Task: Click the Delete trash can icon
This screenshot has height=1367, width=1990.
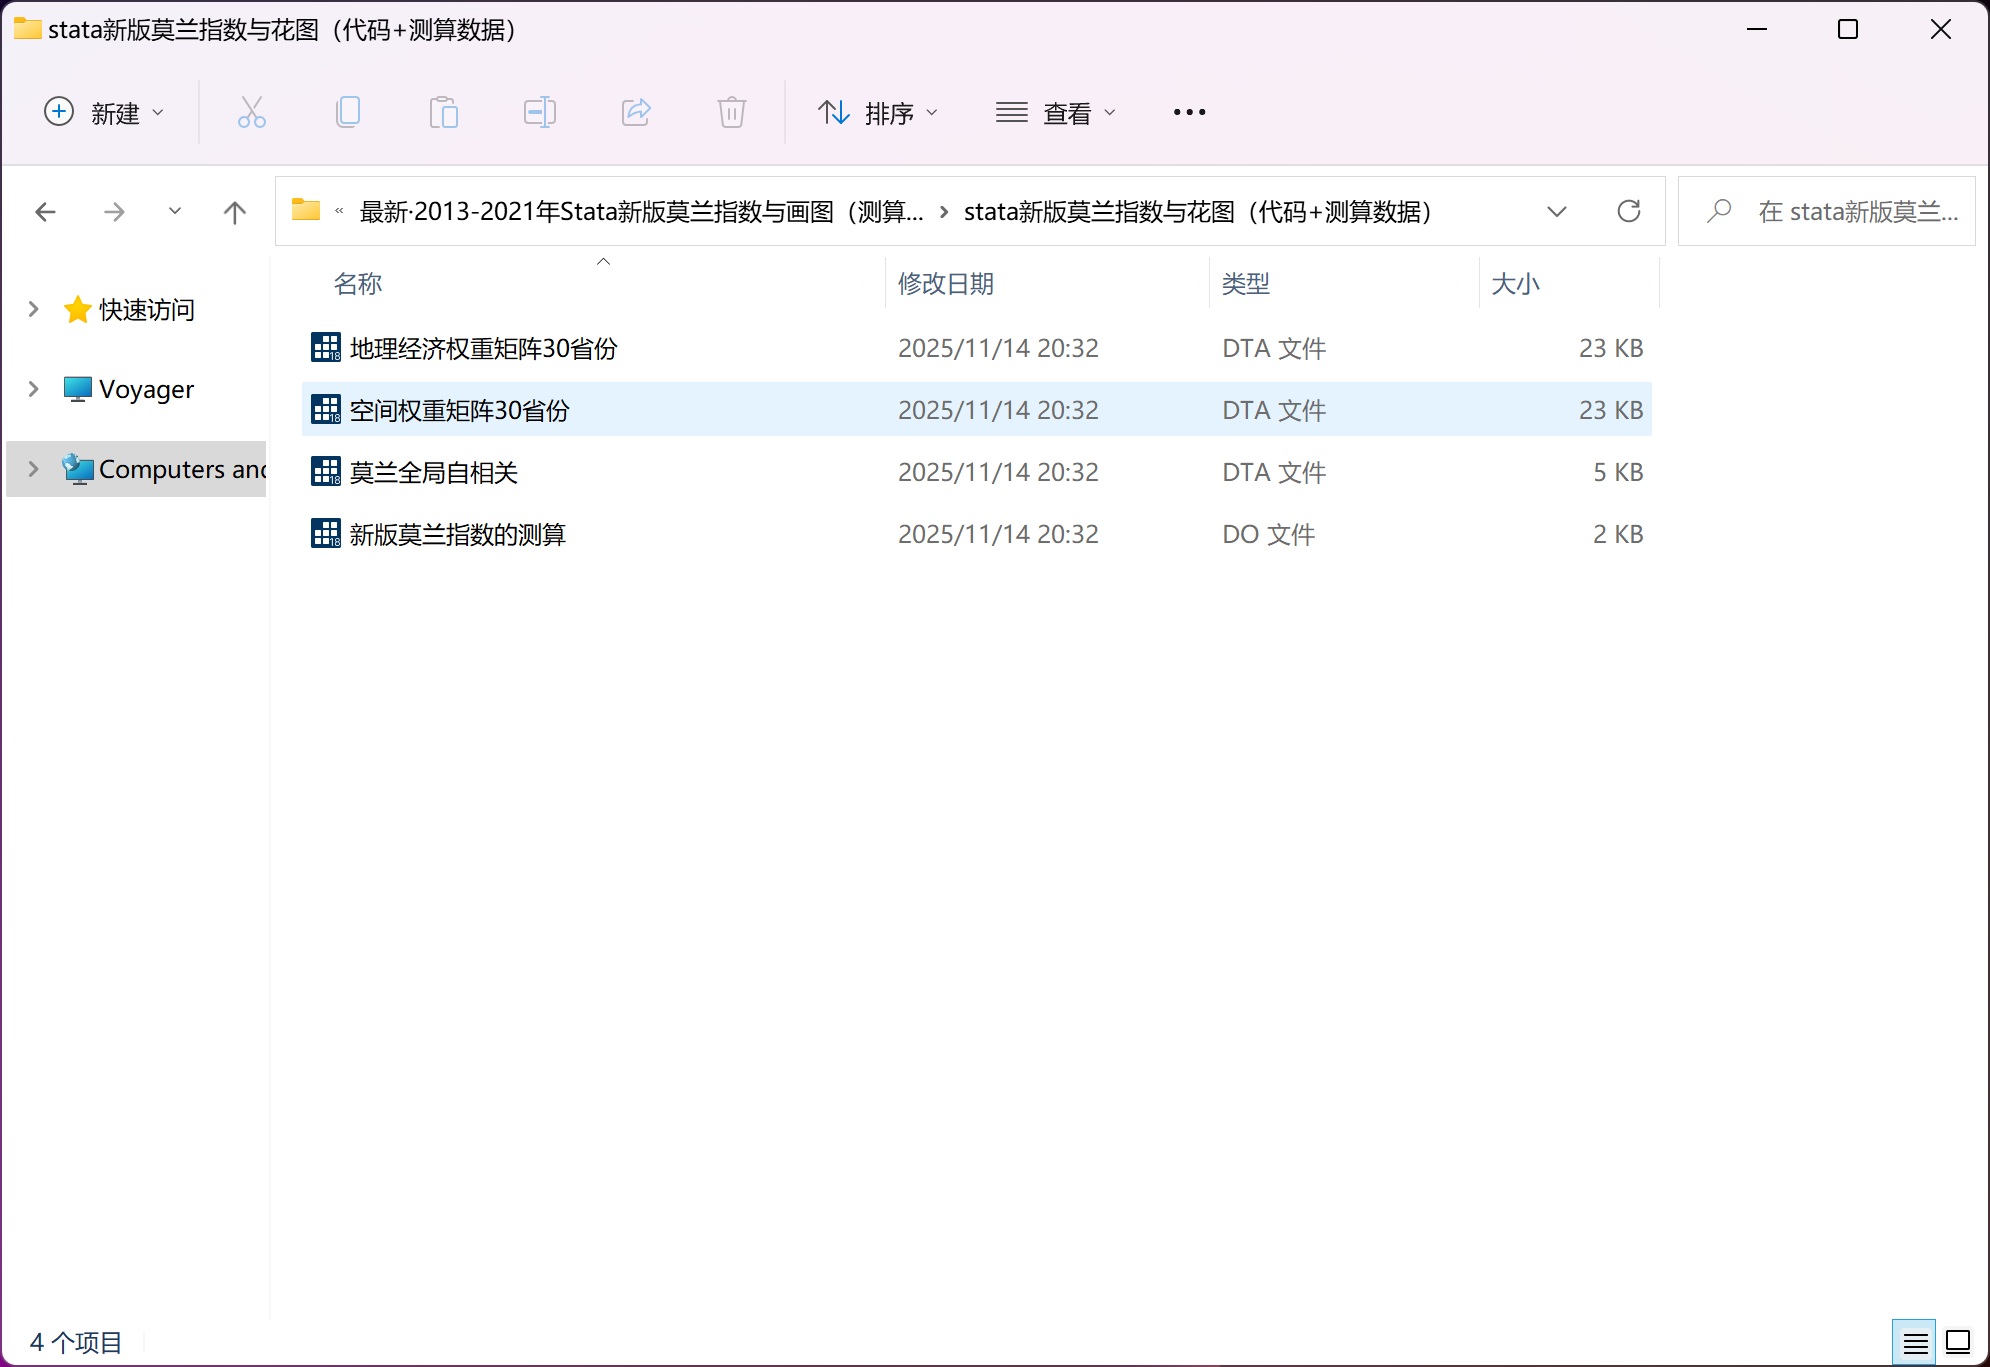Action: pos(731,112)
